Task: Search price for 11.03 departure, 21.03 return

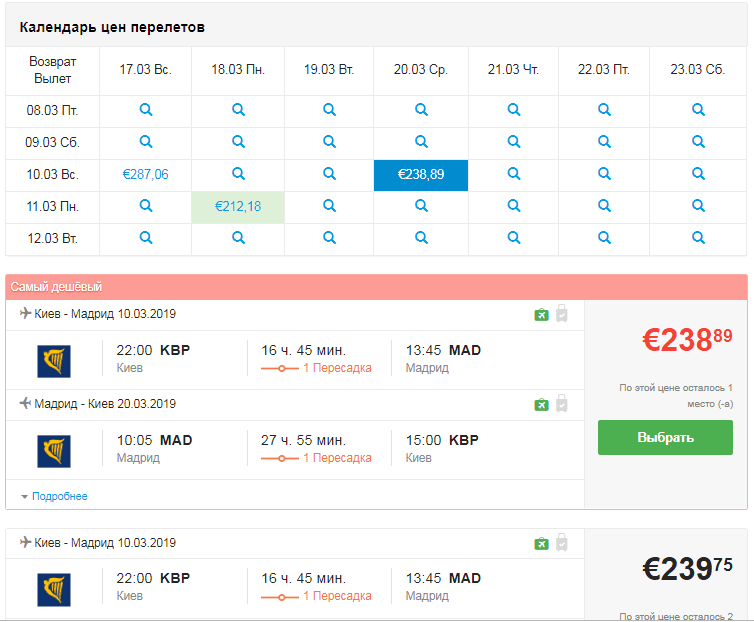Action: tap(514, 206)
